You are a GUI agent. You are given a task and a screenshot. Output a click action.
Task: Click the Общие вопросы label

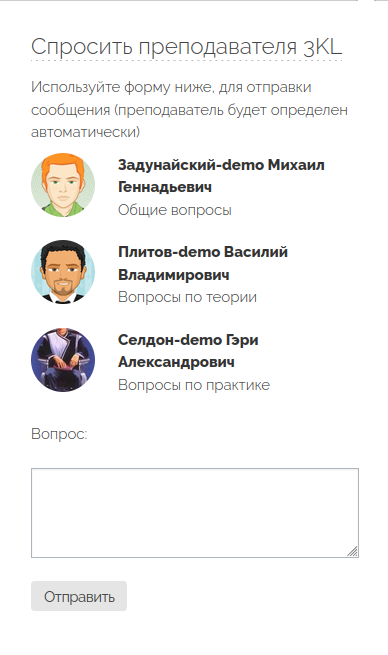(175, 210)
